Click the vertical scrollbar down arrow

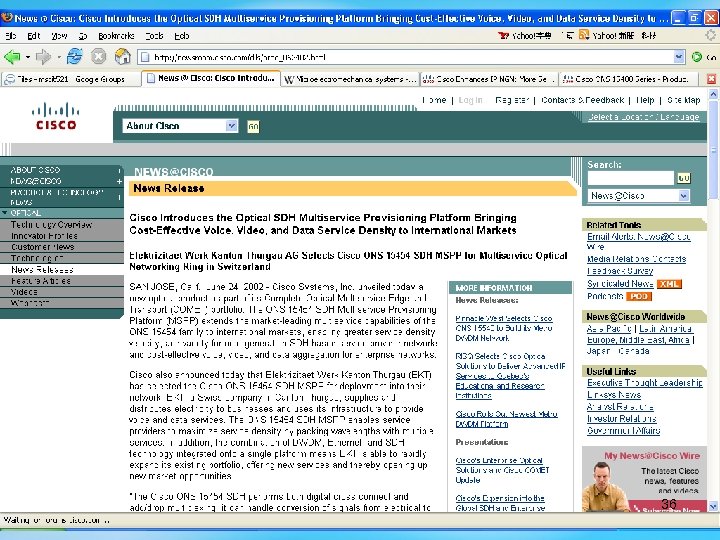click(713, 507)
